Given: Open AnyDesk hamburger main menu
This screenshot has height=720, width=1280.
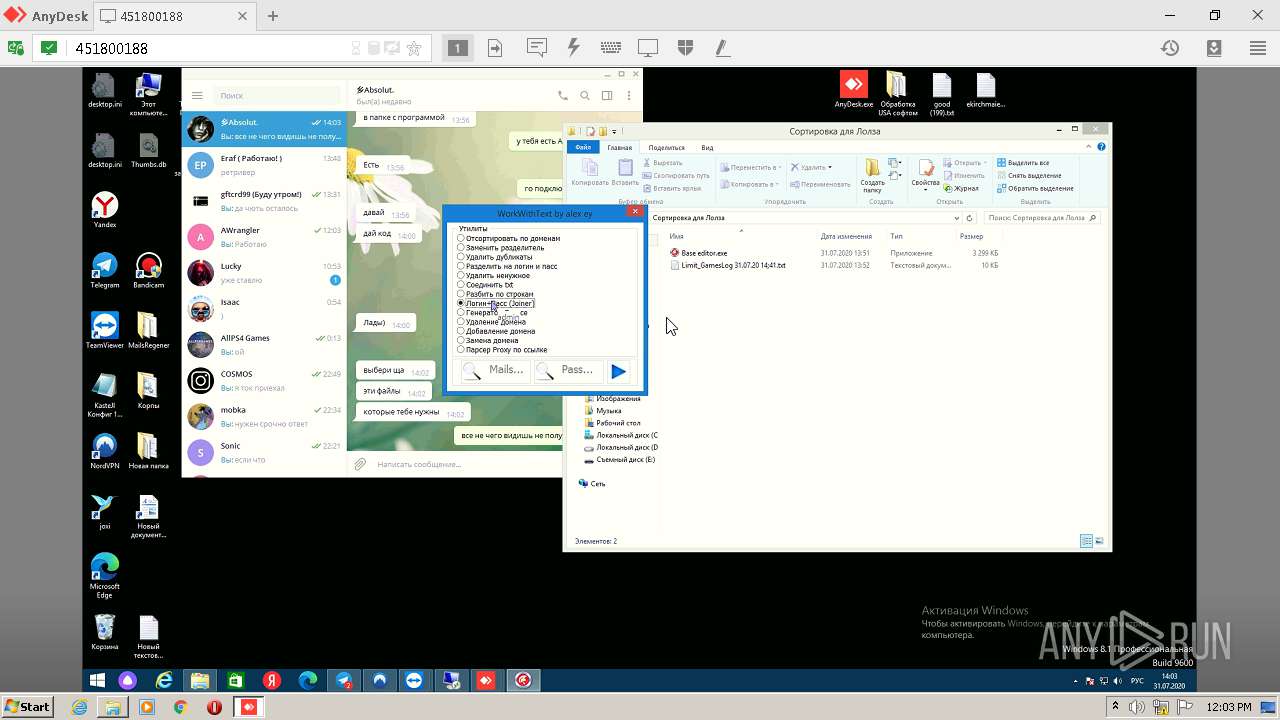Looking at the screenshot, I should (1258, 48).
